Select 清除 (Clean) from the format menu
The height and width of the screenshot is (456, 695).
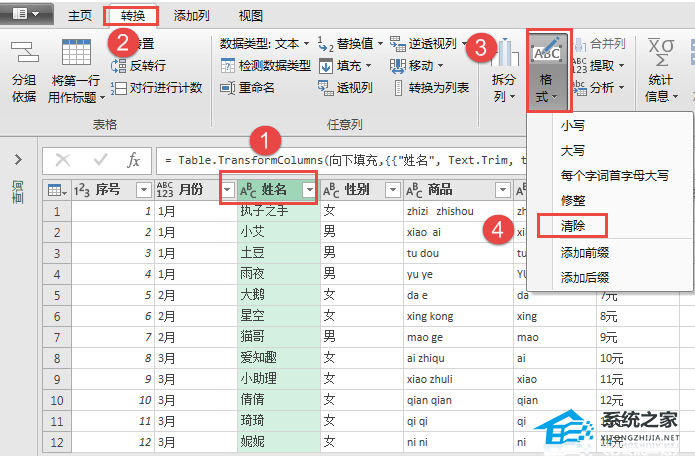tap(574, 226)
